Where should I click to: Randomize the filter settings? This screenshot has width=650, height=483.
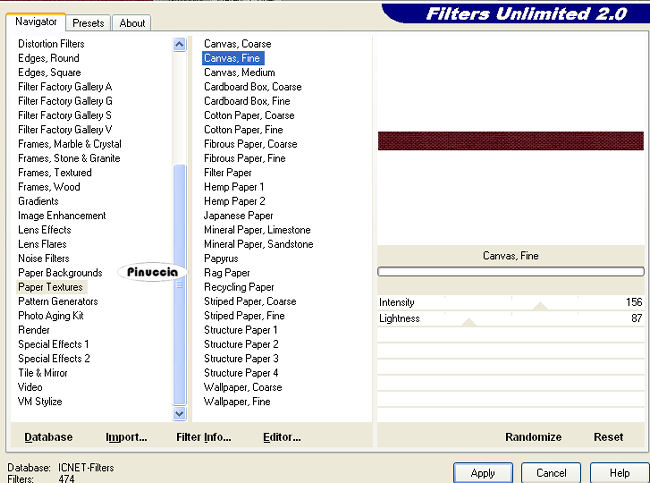click(x=533, y=437)
